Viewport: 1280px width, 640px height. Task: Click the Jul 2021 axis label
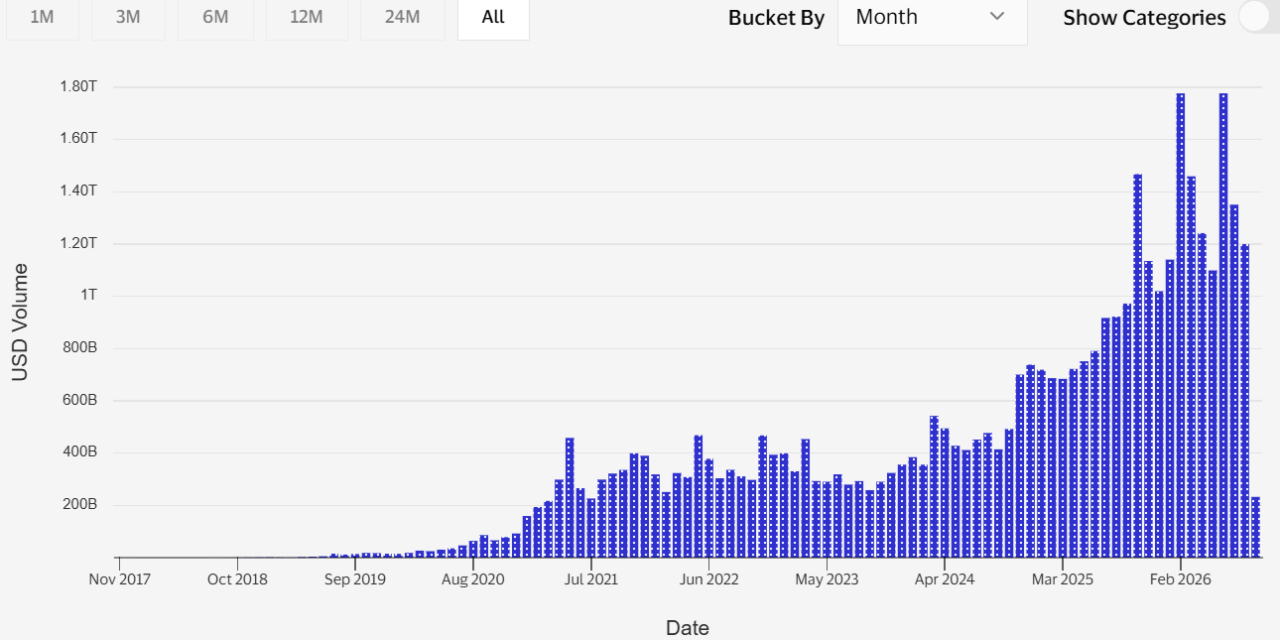click(590, 579)
